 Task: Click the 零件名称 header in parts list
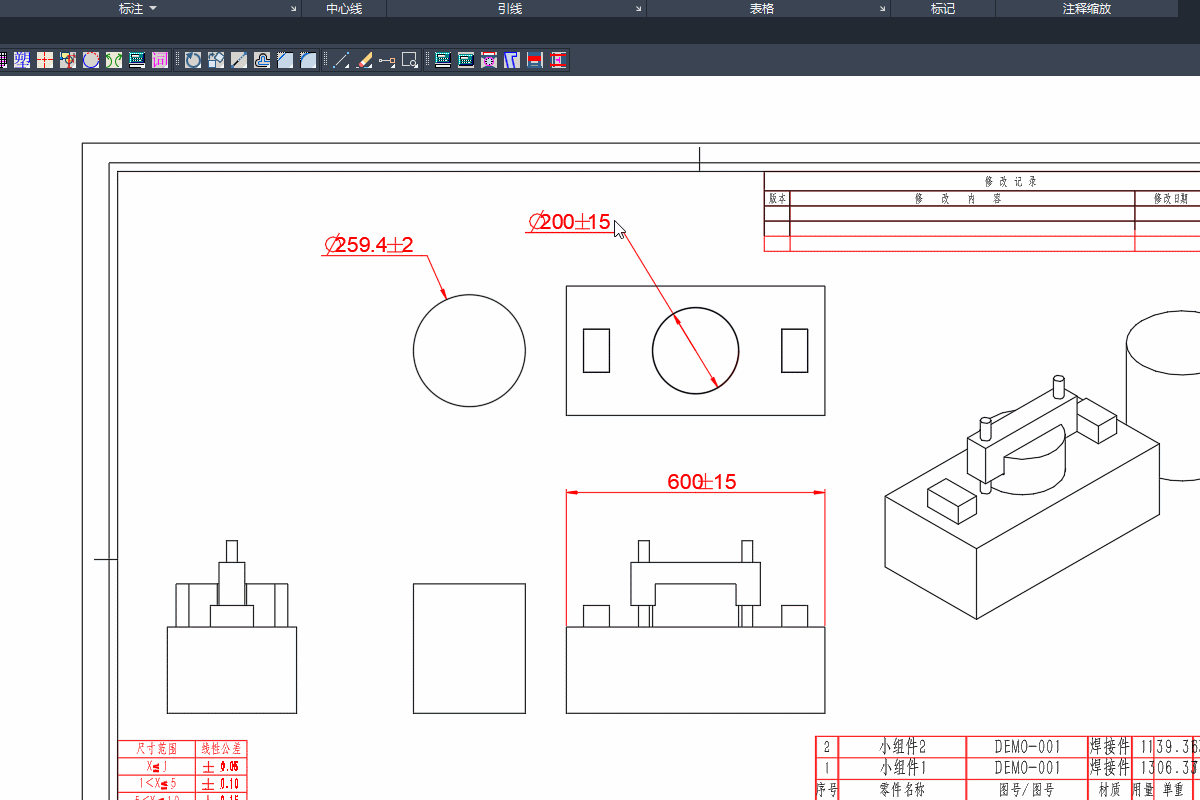coord(902,790)
